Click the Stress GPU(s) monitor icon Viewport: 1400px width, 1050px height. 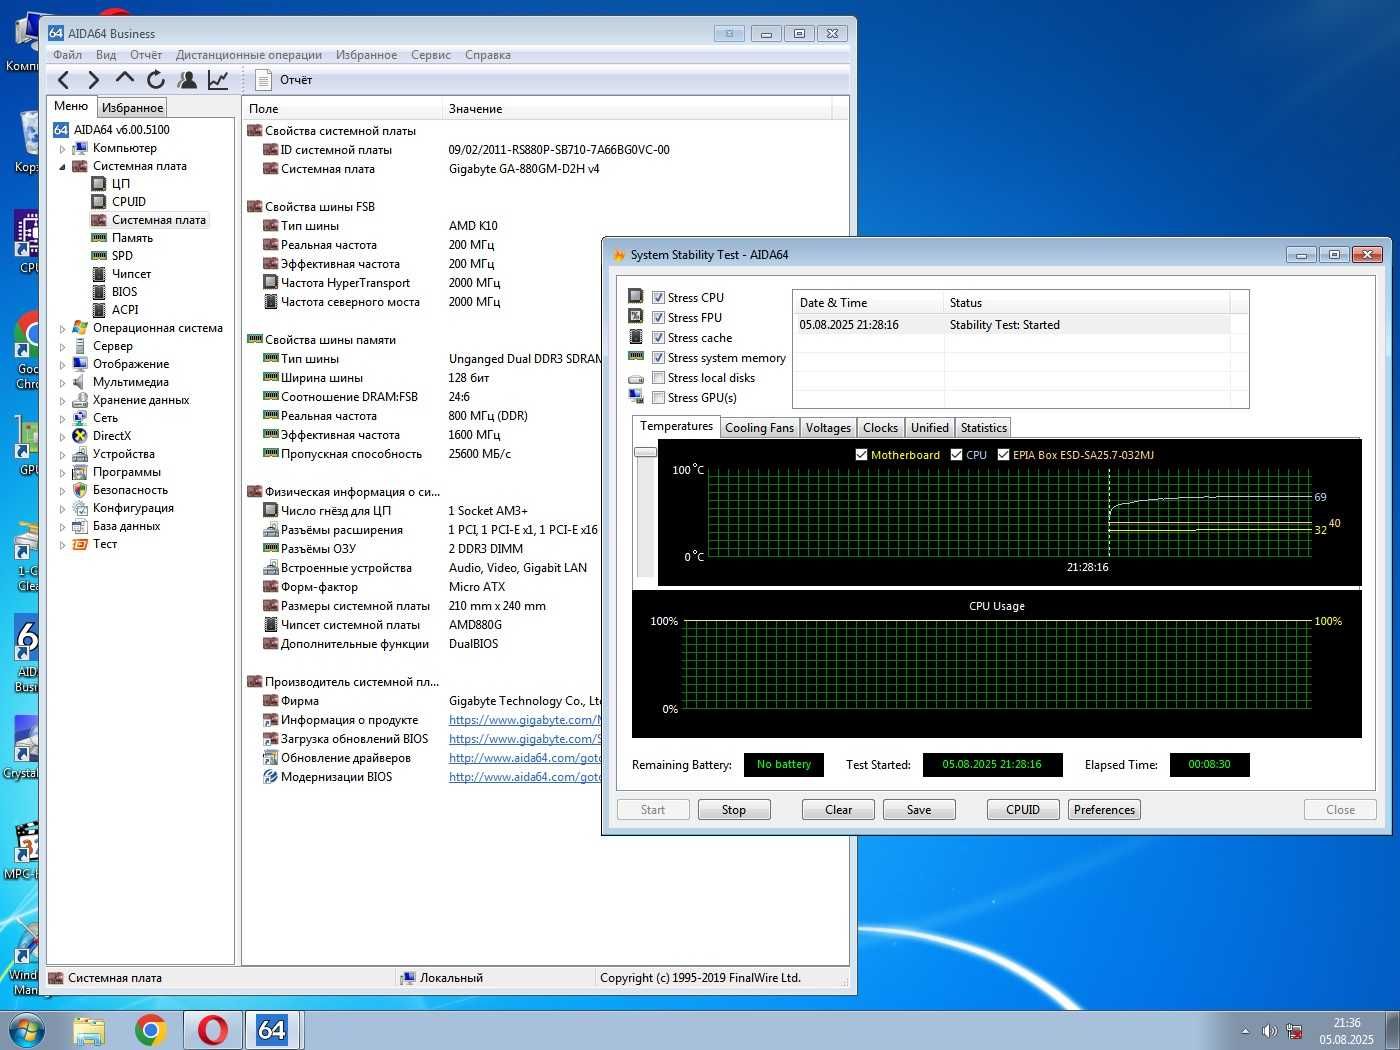click(636, 397)
